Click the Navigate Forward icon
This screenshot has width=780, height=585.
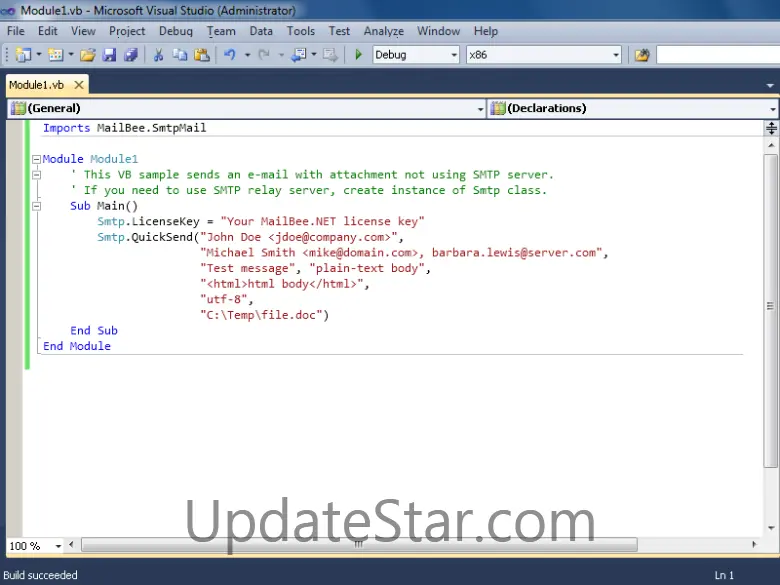click(x=330, y=55)
